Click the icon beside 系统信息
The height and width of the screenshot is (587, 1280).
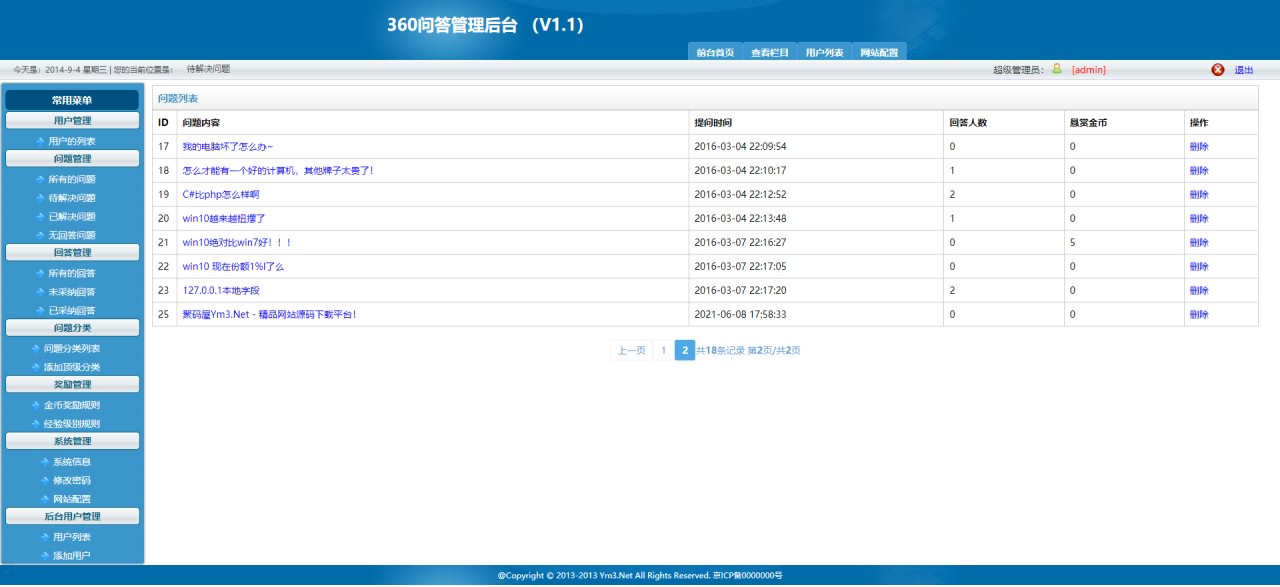coord(43,462)
